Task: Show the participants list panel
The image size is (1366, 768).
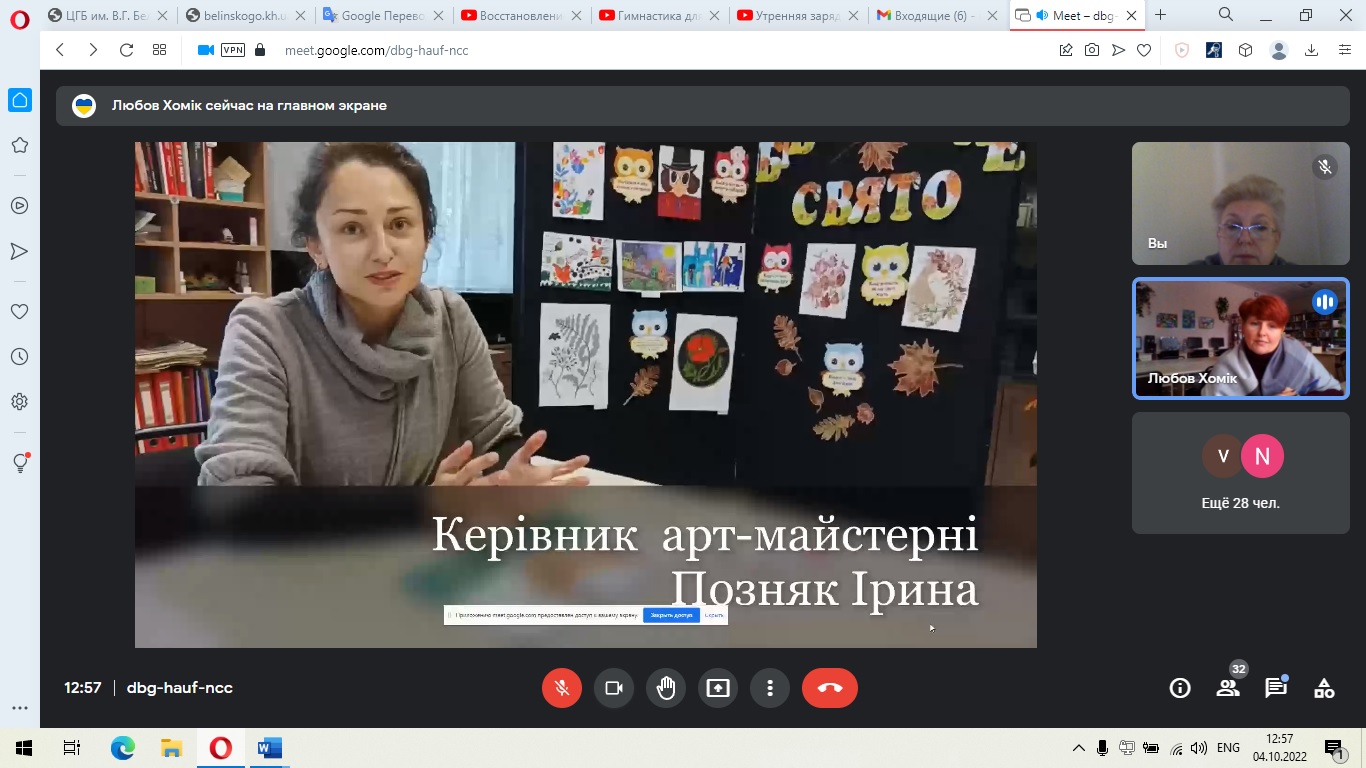Action: point(1228,688)
